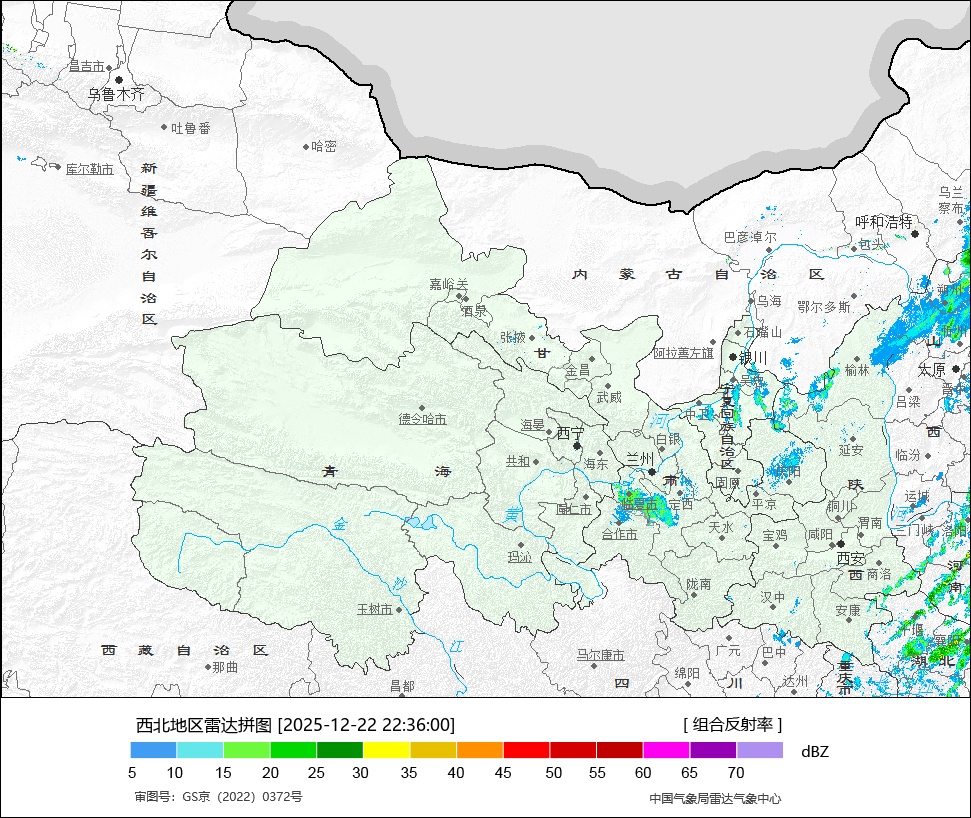Click the 天水 city label
The width and height of the screenshot is (971, 818).
[721, 528]
